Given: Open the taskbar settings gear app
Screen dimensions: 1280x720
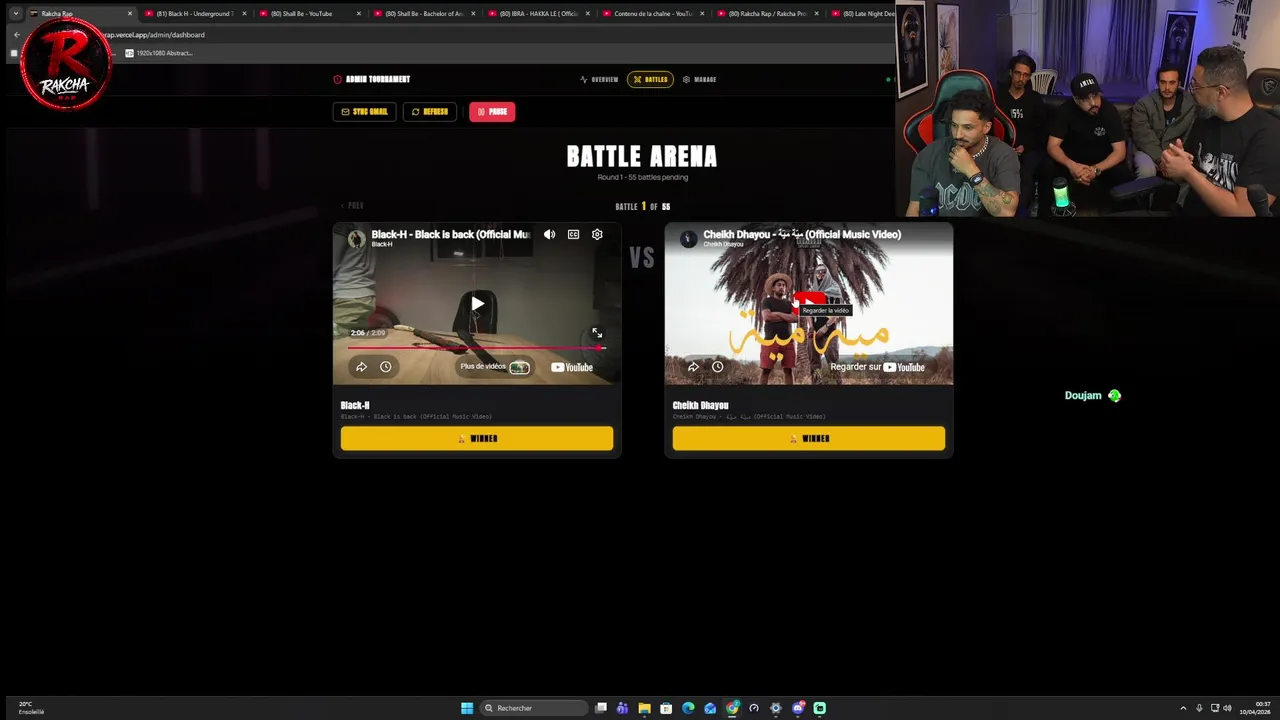Looking at the screenshot, I should (x=776, y=708).
